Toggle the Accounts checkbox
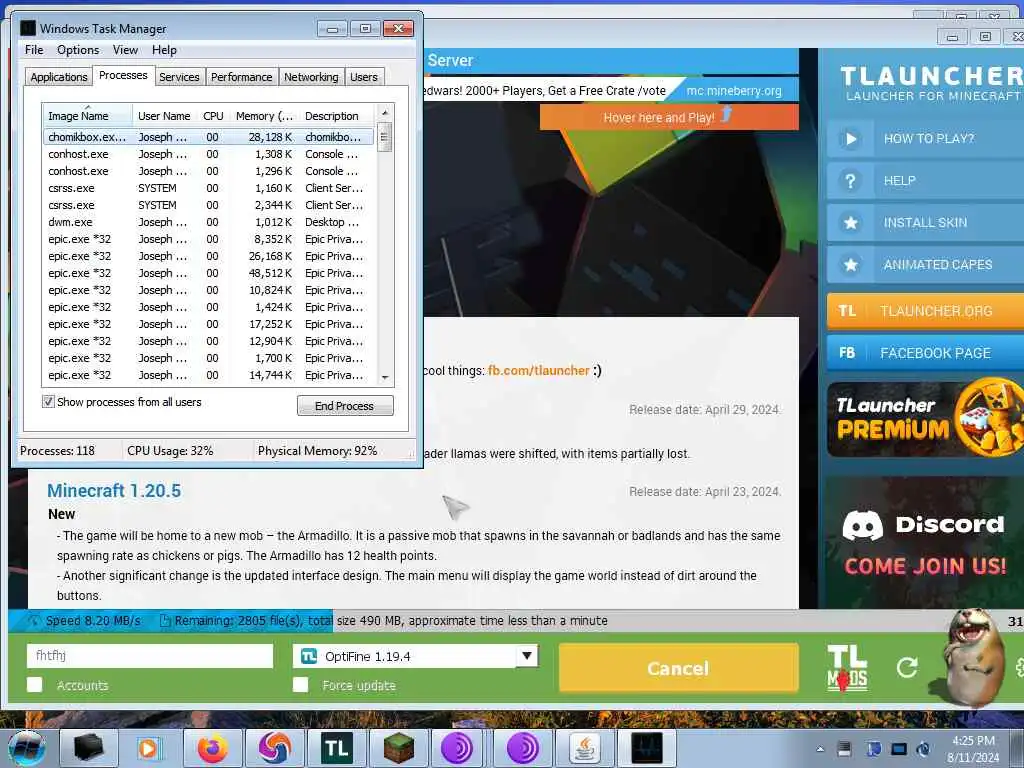1024x768 pixels. (x=35, y=684)
